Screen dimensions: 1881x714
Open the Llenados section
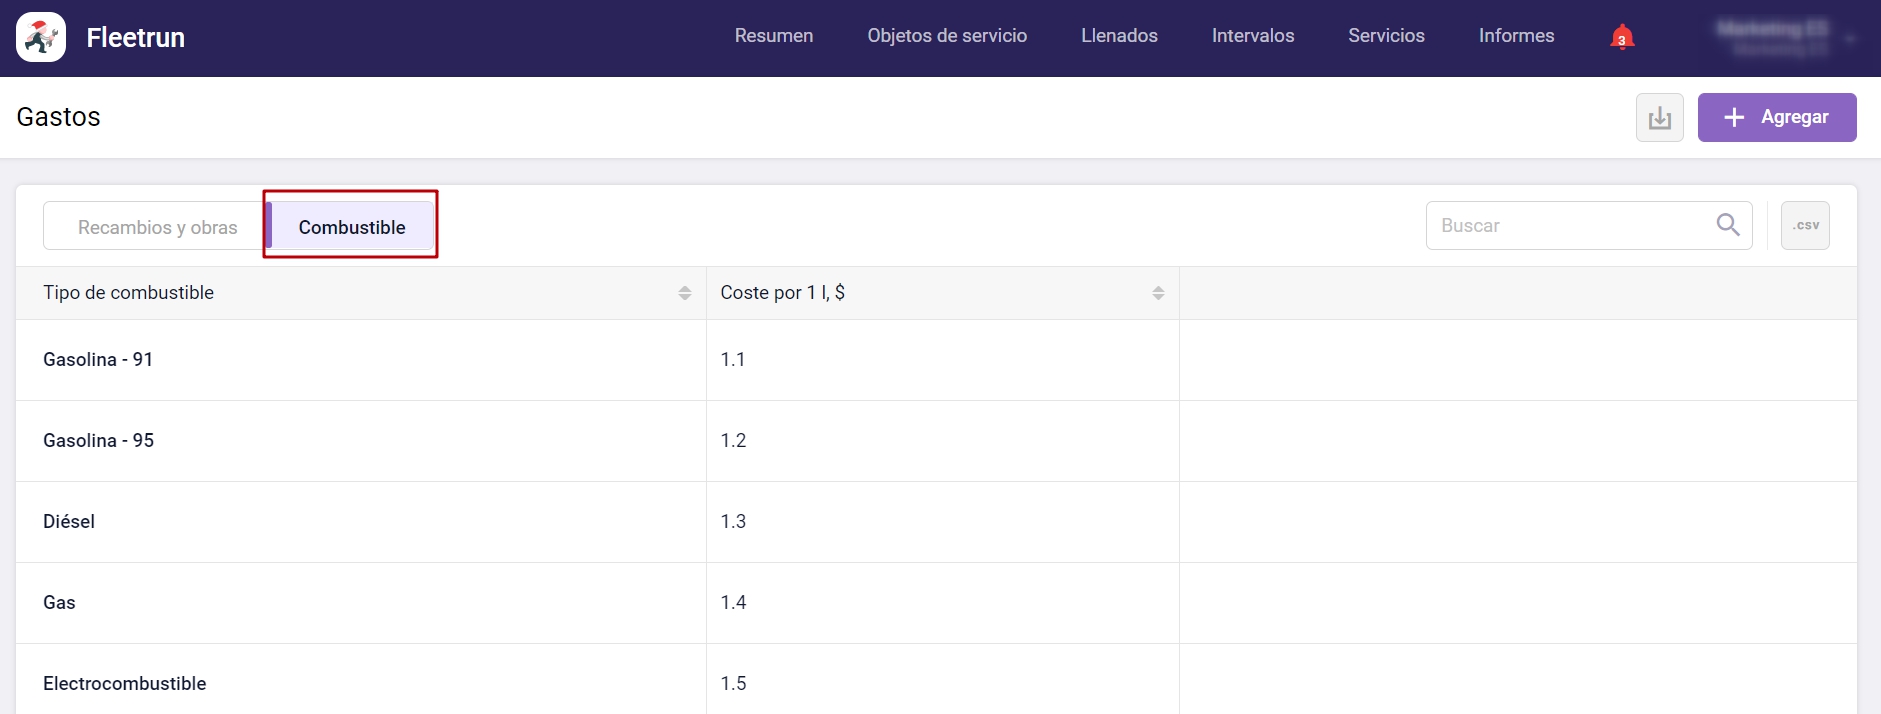pos(1119,36)
